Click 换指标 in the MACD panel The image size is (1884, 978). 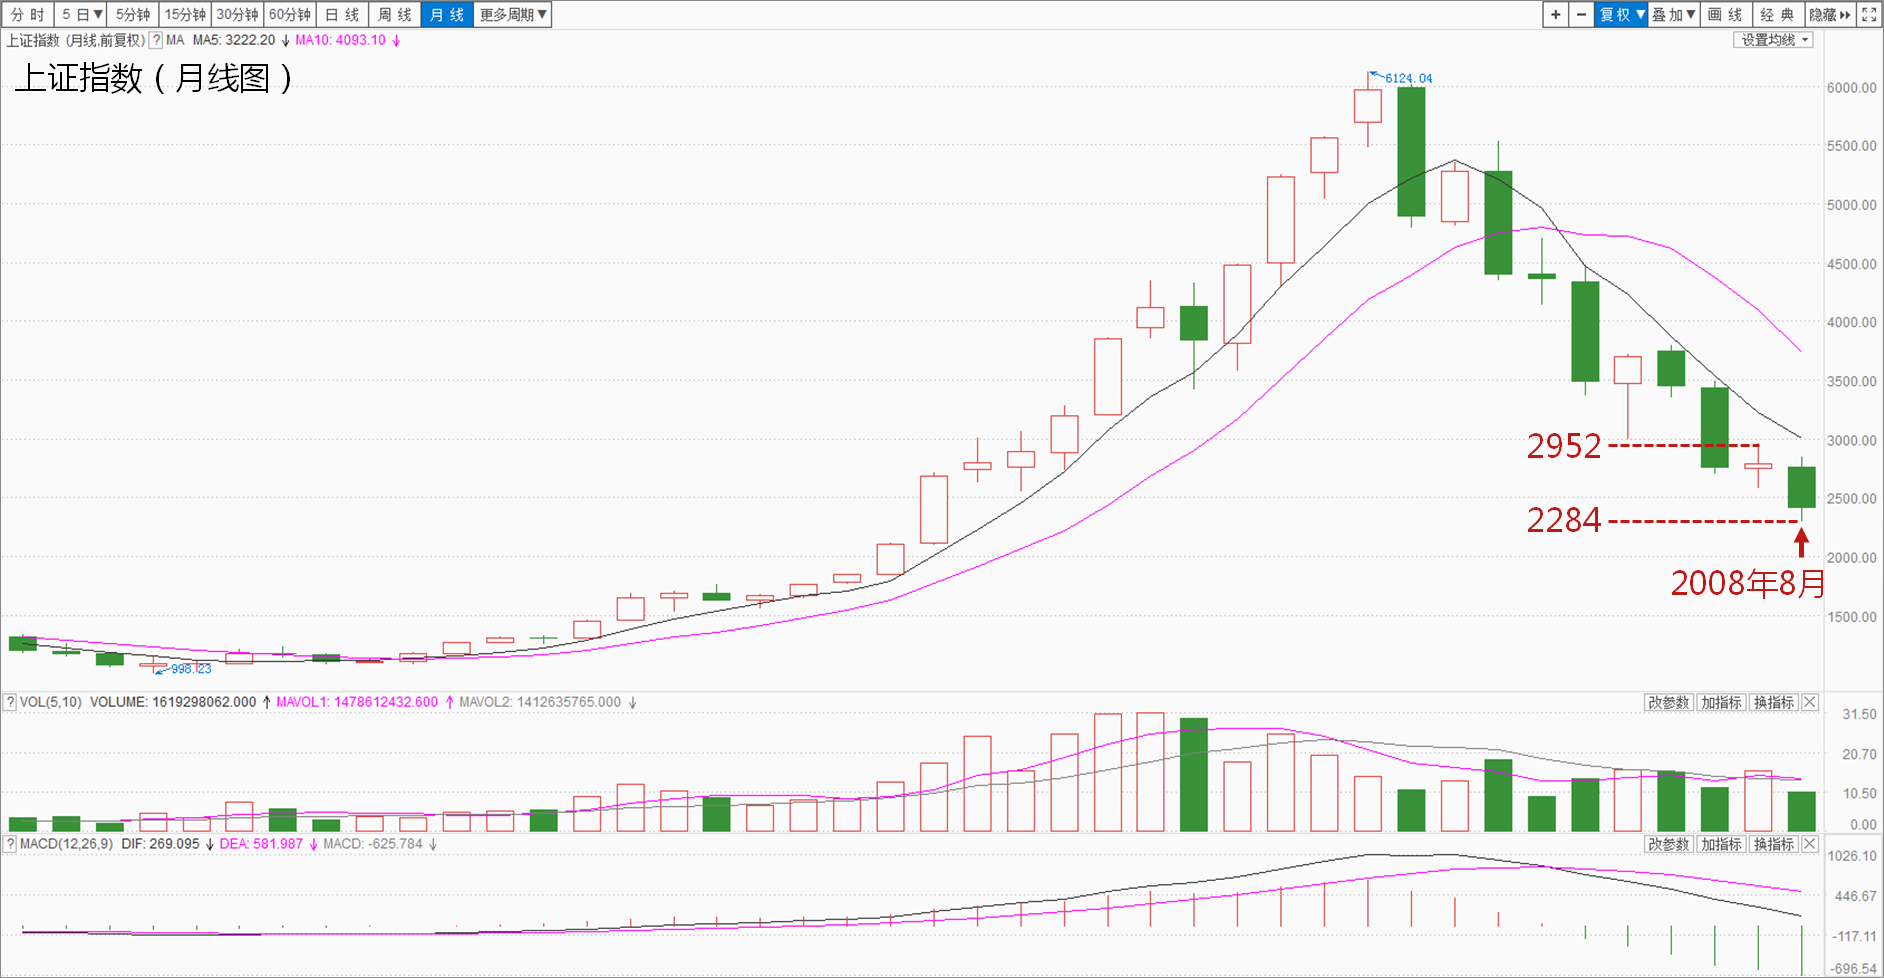[x=1774, y=845]
